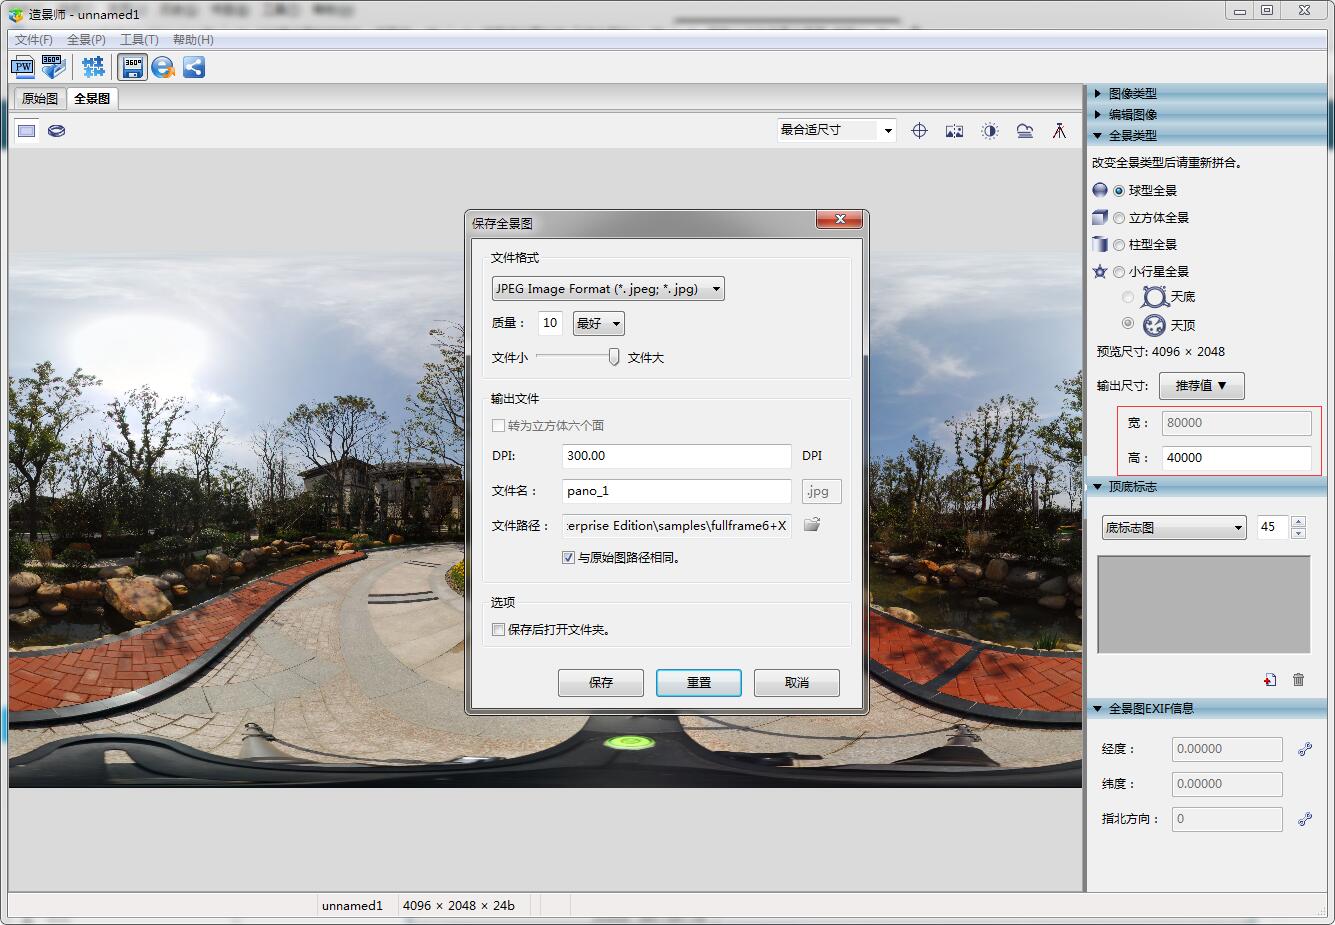Select the 立方体全景 radio button
This screenshot has width=1335, height=925.
point(1119,218)
